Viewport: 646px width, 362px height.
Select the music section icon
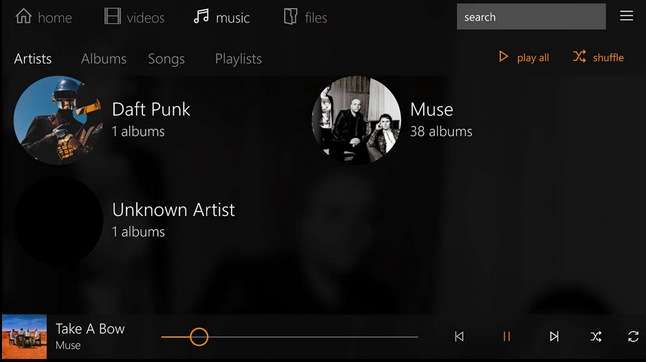201,17
